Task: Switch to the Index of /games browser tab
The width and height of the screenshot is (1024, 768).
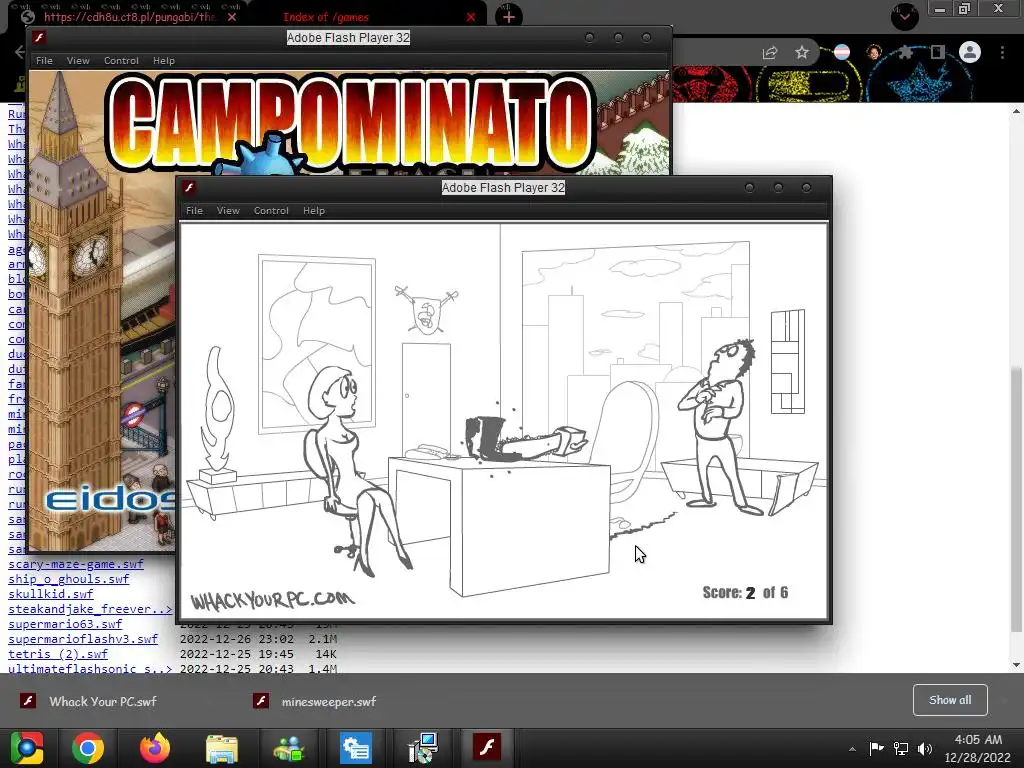Action: (x=326, y=17)
